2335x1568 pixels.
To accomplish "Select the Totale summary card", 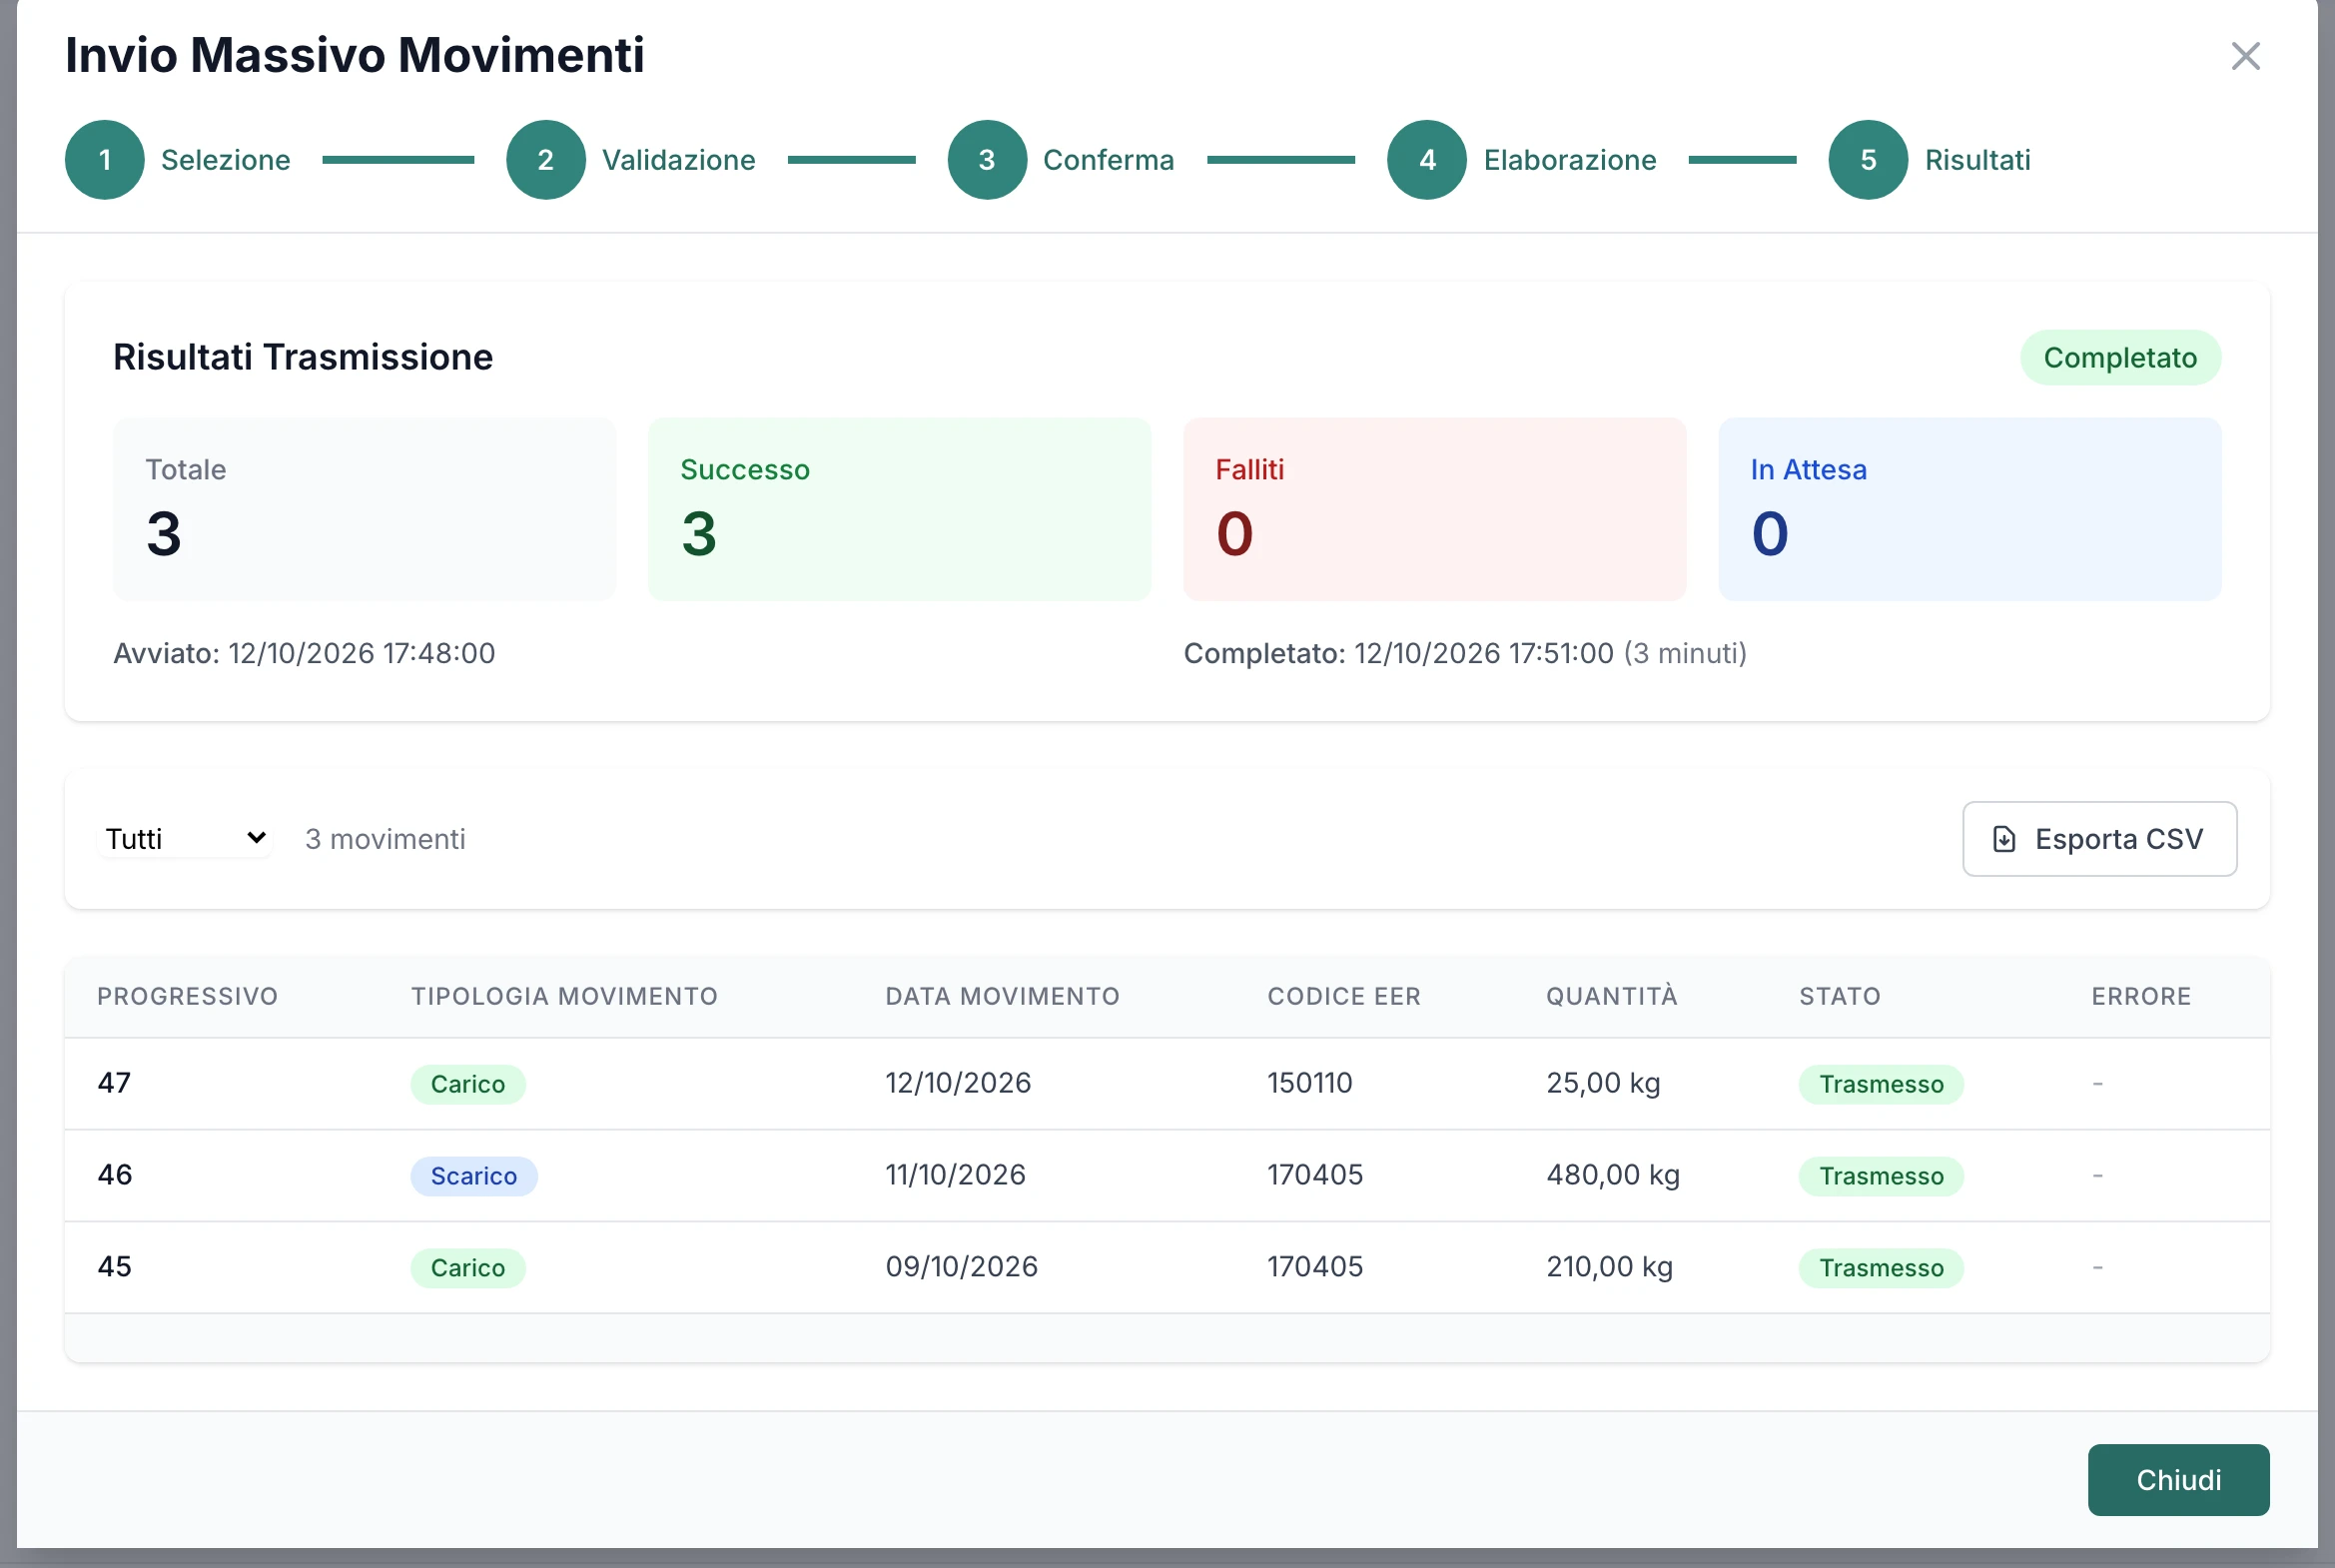I will [x=364, y=509].
